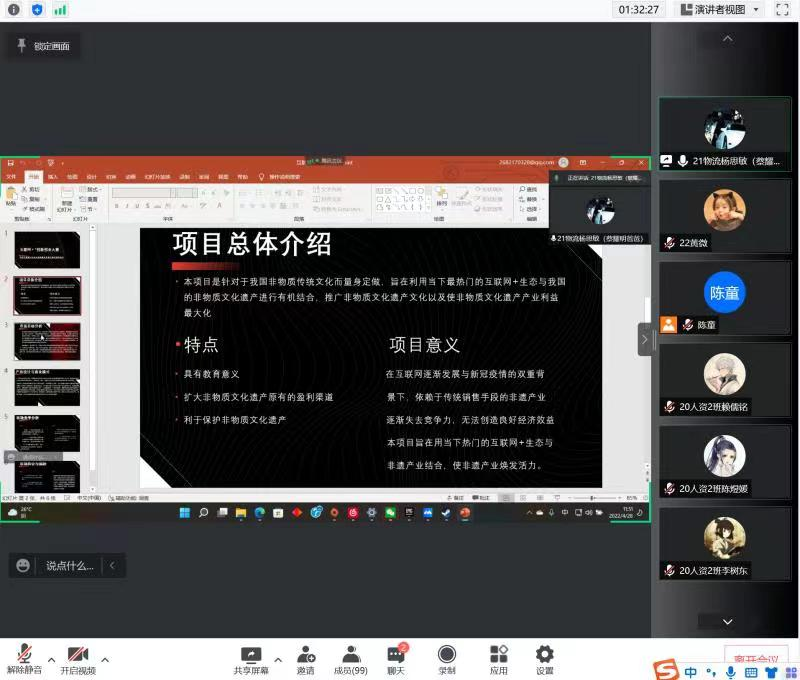Viewport: 800px width, 680px height.
Task: Click the Share Screen (共享屏幕) icon
Action: [x=251, y=656]
